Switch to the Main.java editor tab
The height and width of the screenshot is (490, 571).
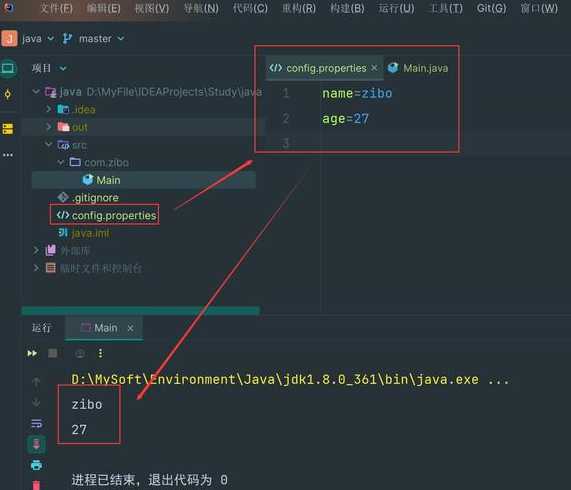(x=418, y=68)
